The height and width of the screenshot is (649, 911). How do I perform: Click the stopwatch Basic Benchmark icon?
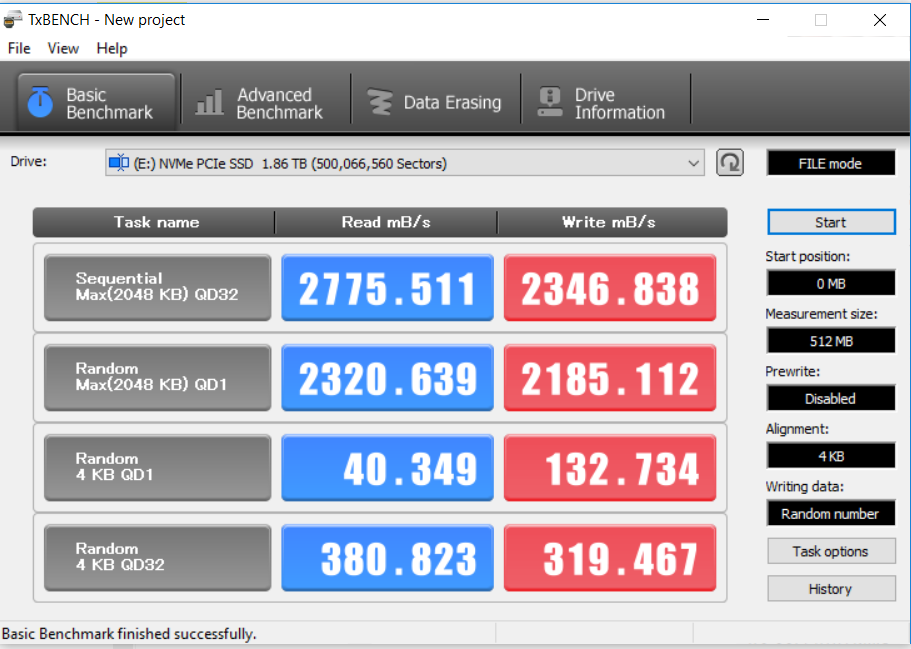[40, 103]
